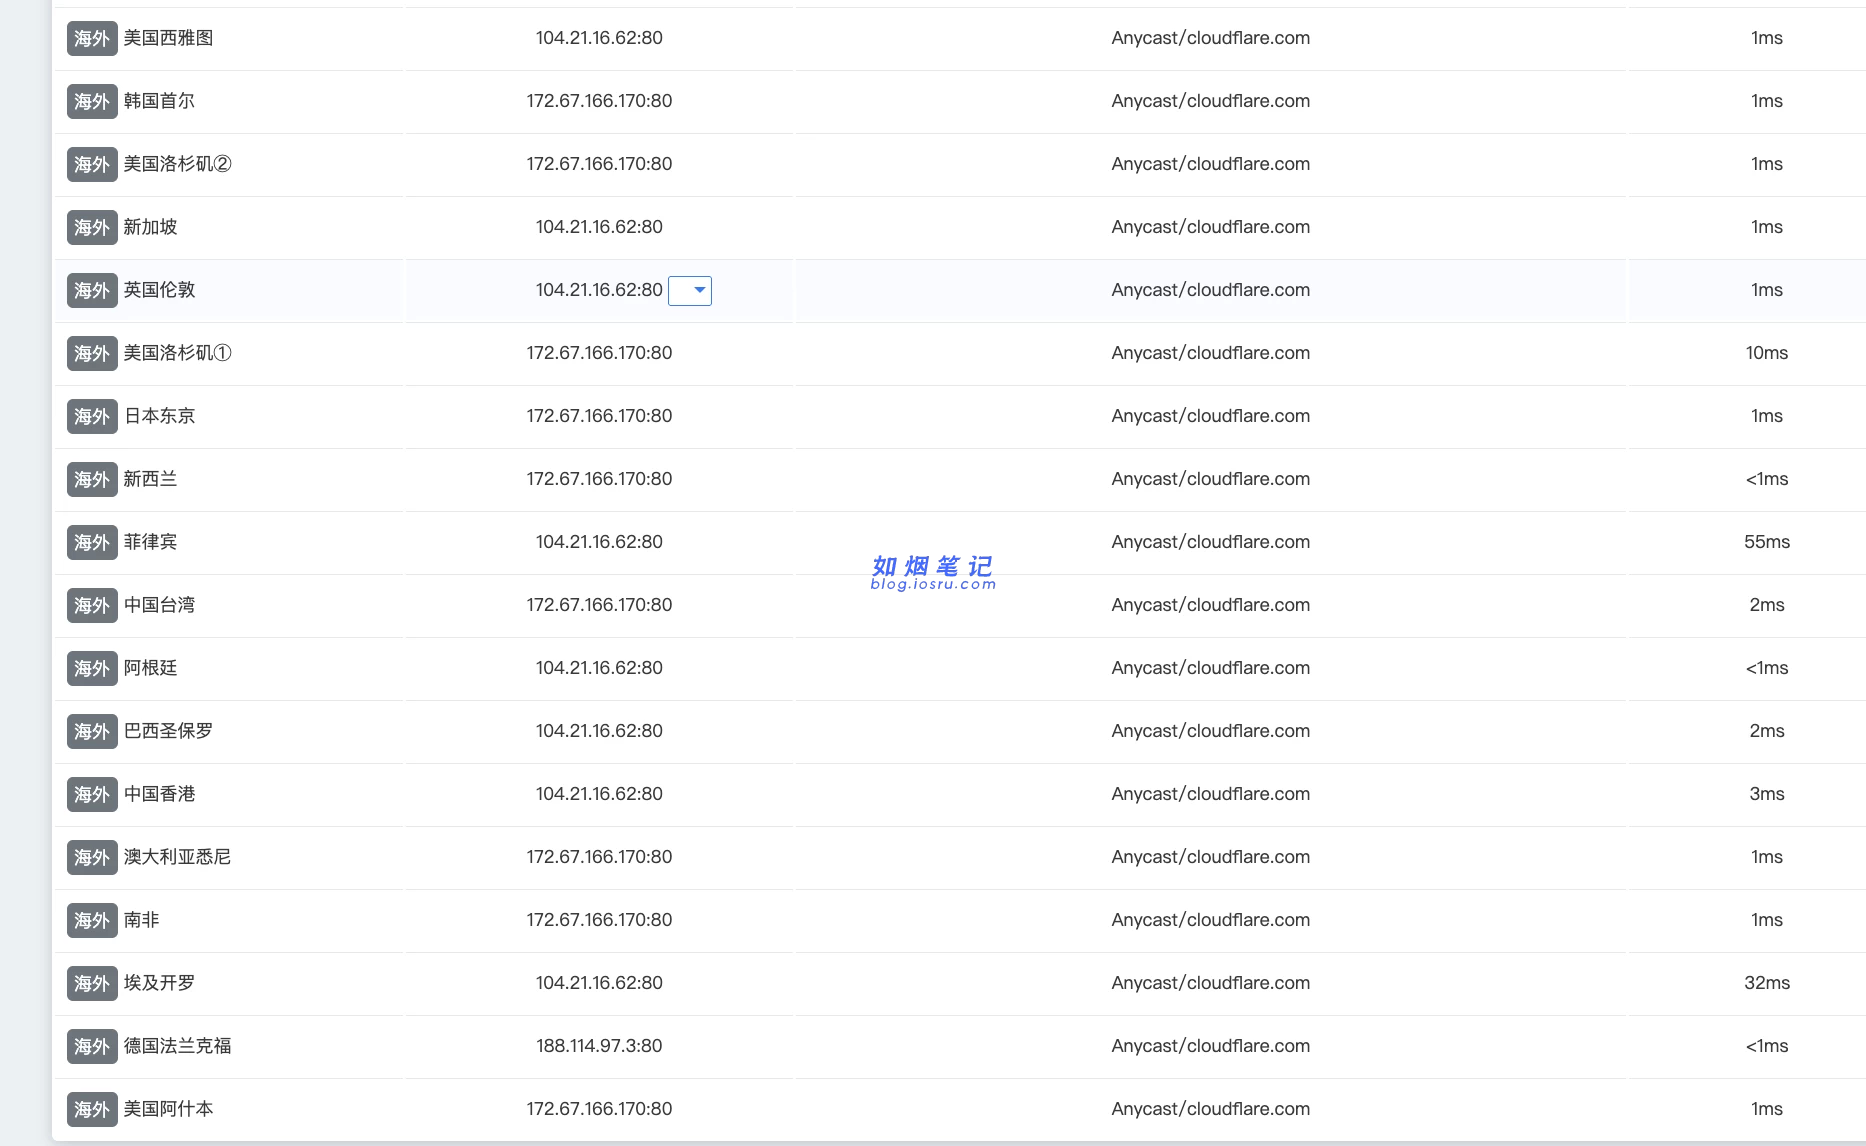The image size is (1866, 1146).
Task: Click the 海外 badge in the 日本东京 row
Action: pos(92,417)
